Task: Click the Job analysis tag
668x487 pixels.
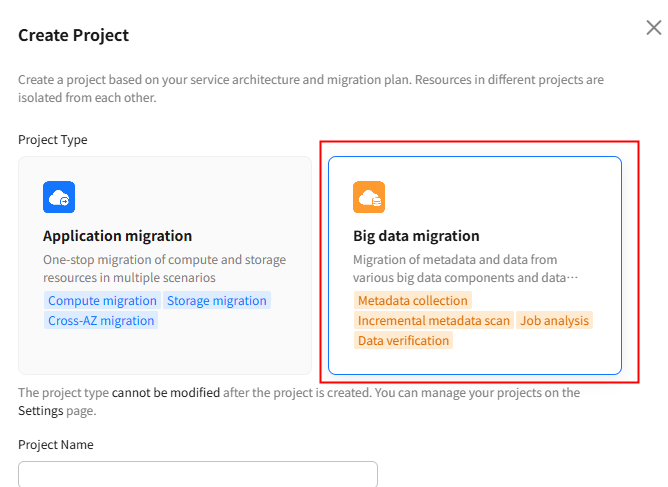Action: click(554, 320)
